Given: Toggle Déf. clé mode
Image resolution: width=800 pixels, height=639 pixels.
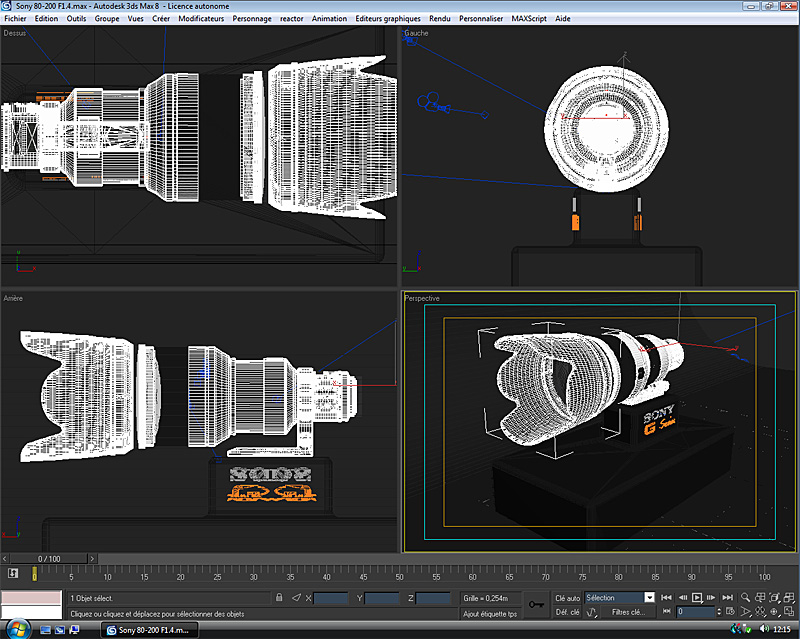Looking at the screenshot, I should pos(567,612).
